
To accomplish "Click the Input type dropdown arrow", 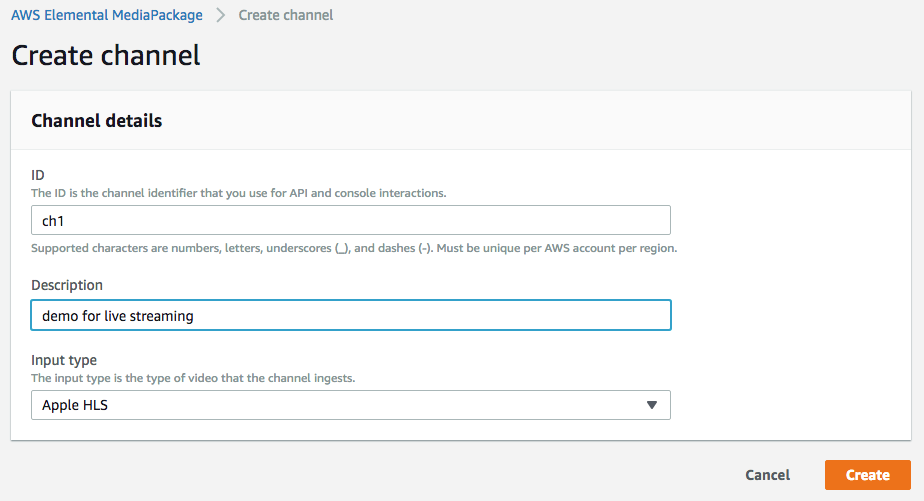I will click(x=651, y=405).
